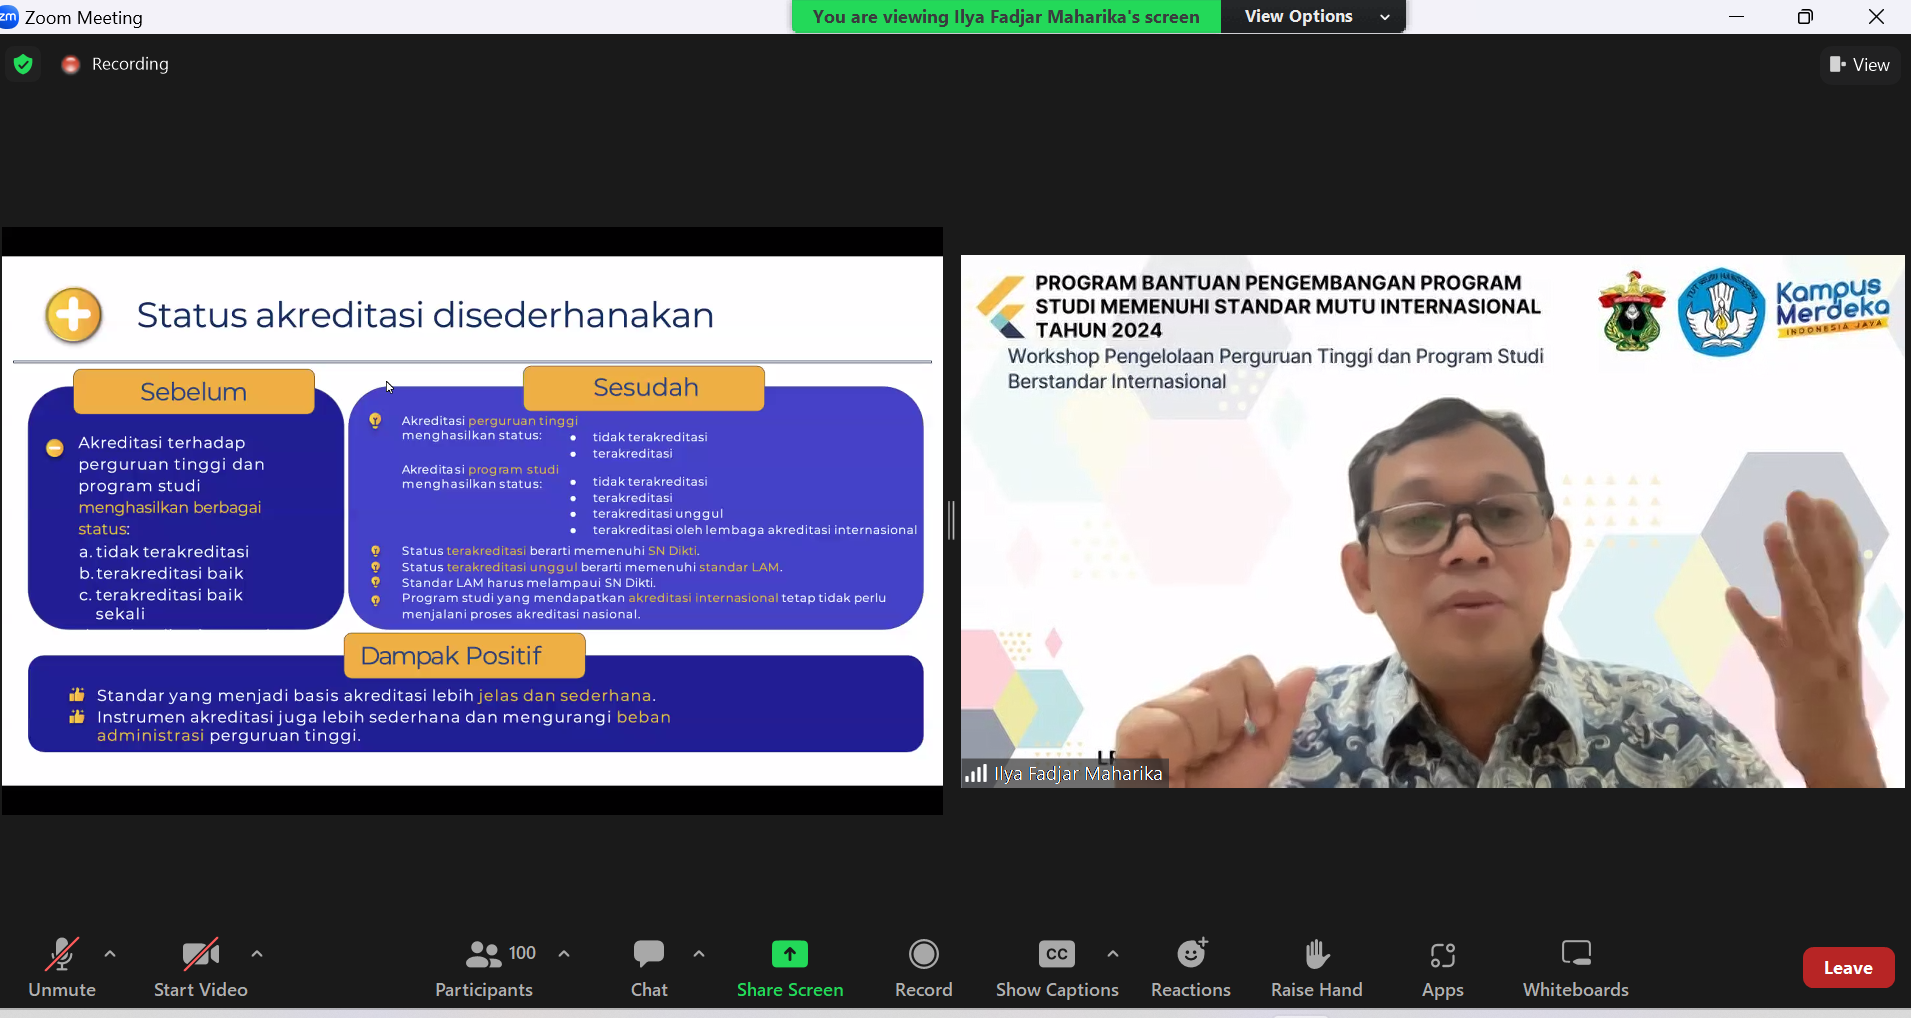Viewport: 1911px width, 1018px height.
Task: Unmute the microphone
Action: [x=62, y=967]
